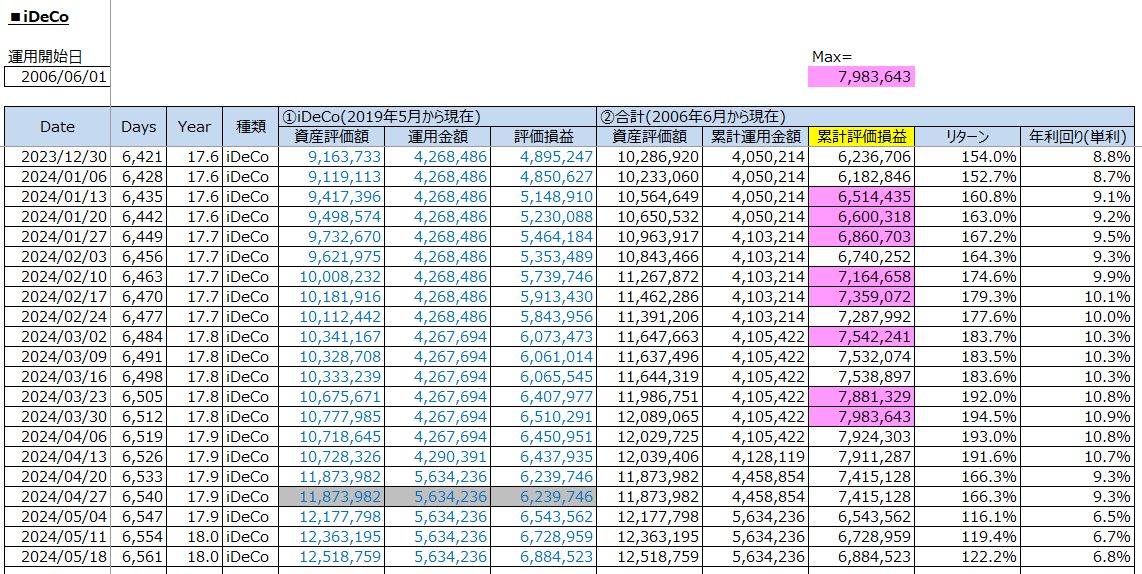Select the yellow 累計評価損益 header cell
Image resolution: width=1142 pixels, height=574 pixels.
861,136
